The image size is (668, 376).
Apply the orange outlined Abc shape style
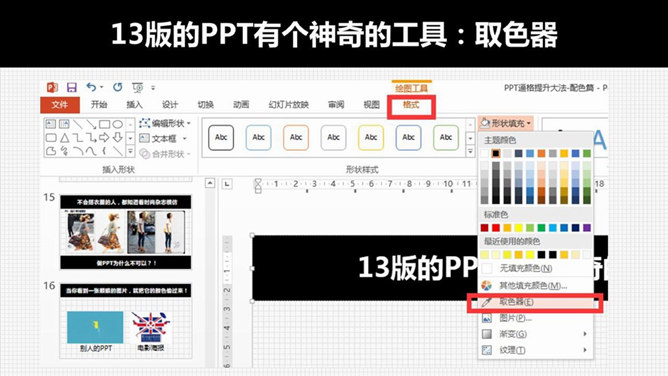click(x=296, y=138)
